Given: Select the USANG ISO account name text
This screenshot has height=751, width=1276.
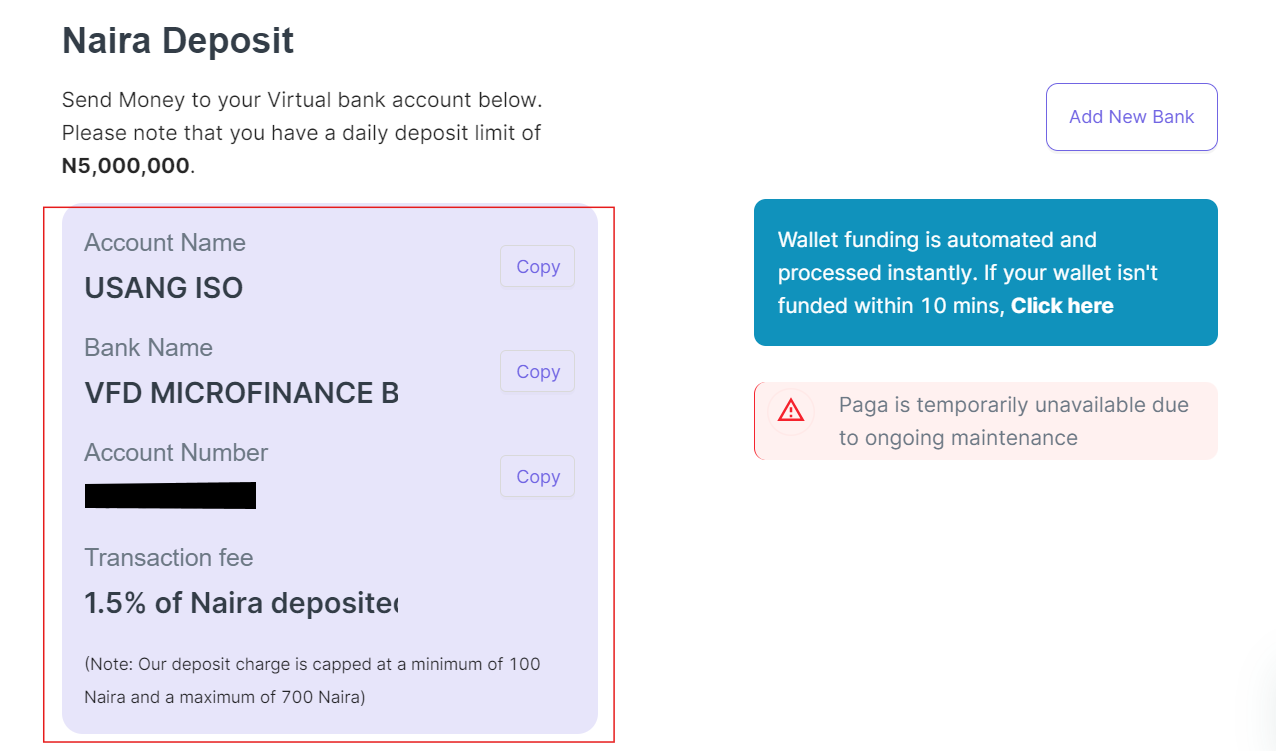Looking at the screenshot, I should (163, 288).
